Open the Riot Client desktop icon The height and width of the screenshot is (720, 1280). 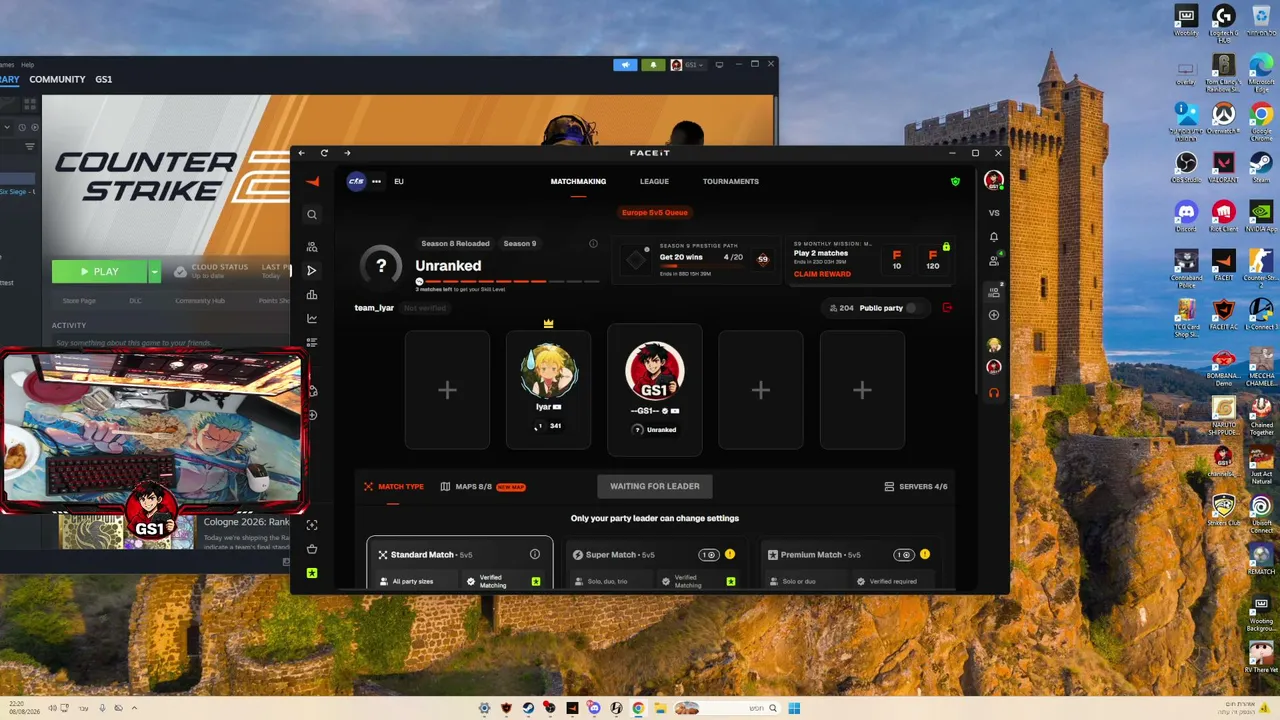click(x=1223, y=217)
